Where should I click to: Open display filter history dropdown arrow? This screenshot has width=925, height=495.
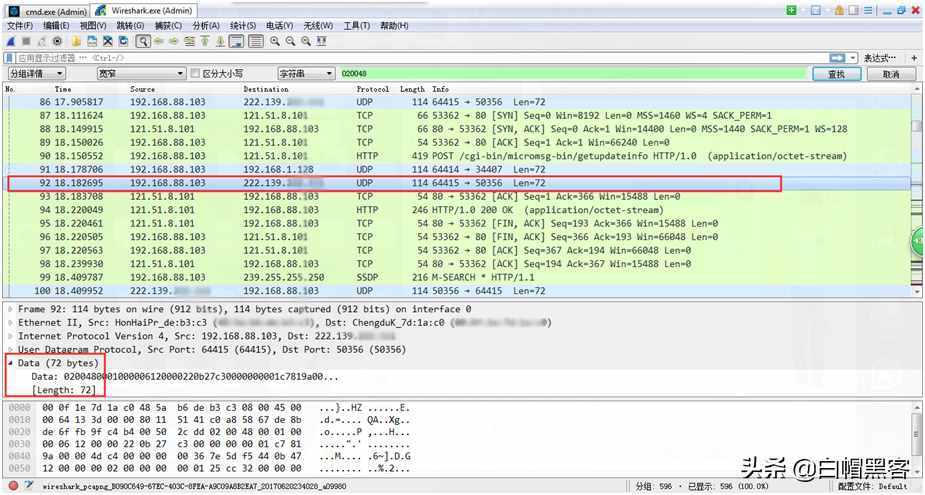click(x=853, y=58)
